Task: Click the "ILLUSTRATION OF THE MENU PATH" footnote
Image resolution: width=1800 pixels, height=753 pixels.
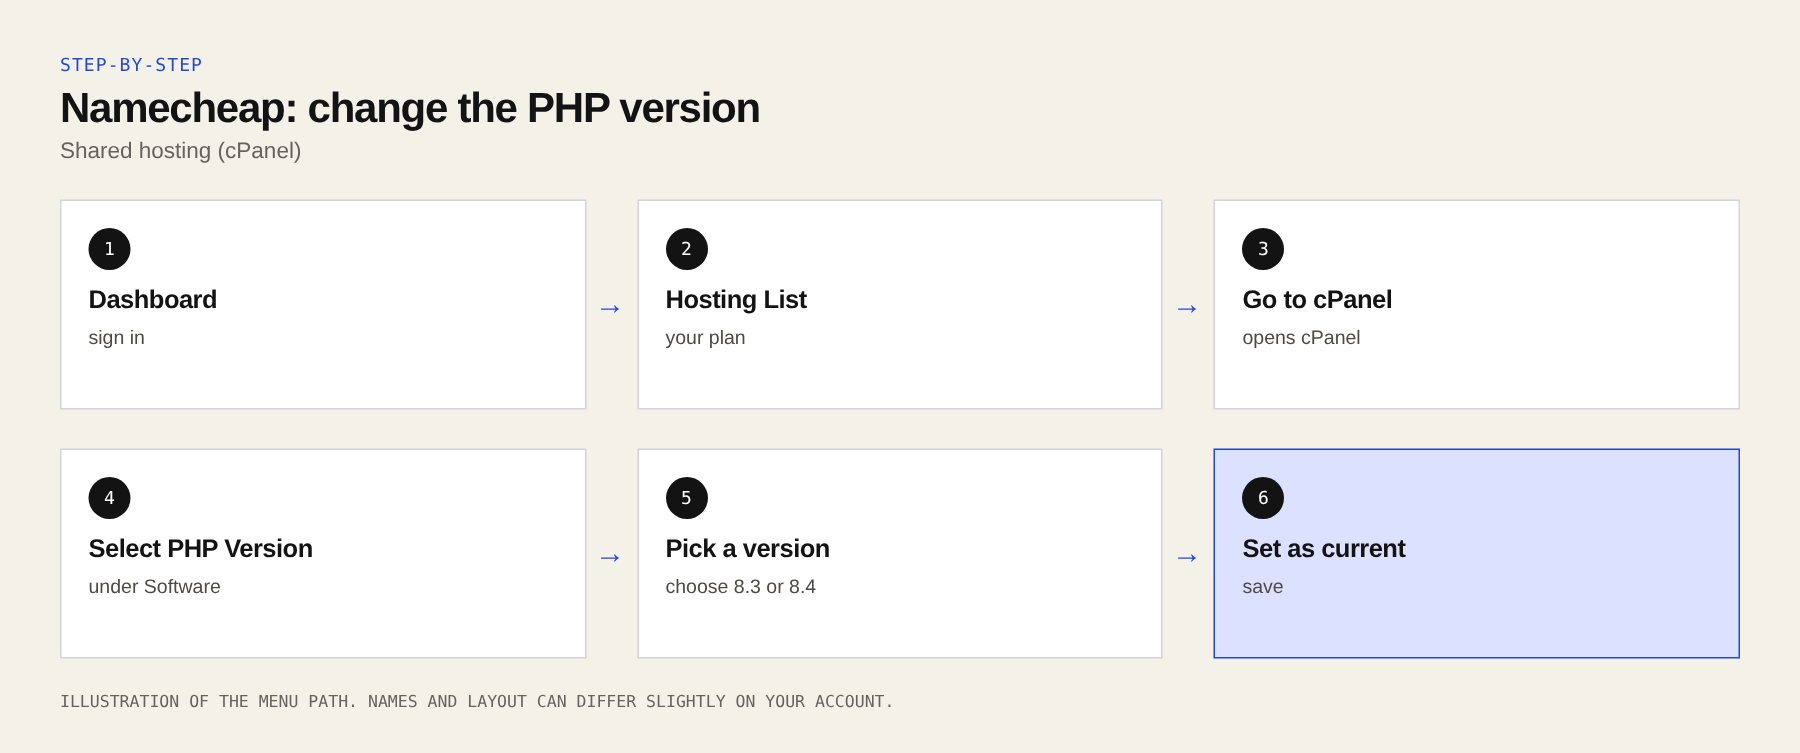Action: click(x=477, y=702)
